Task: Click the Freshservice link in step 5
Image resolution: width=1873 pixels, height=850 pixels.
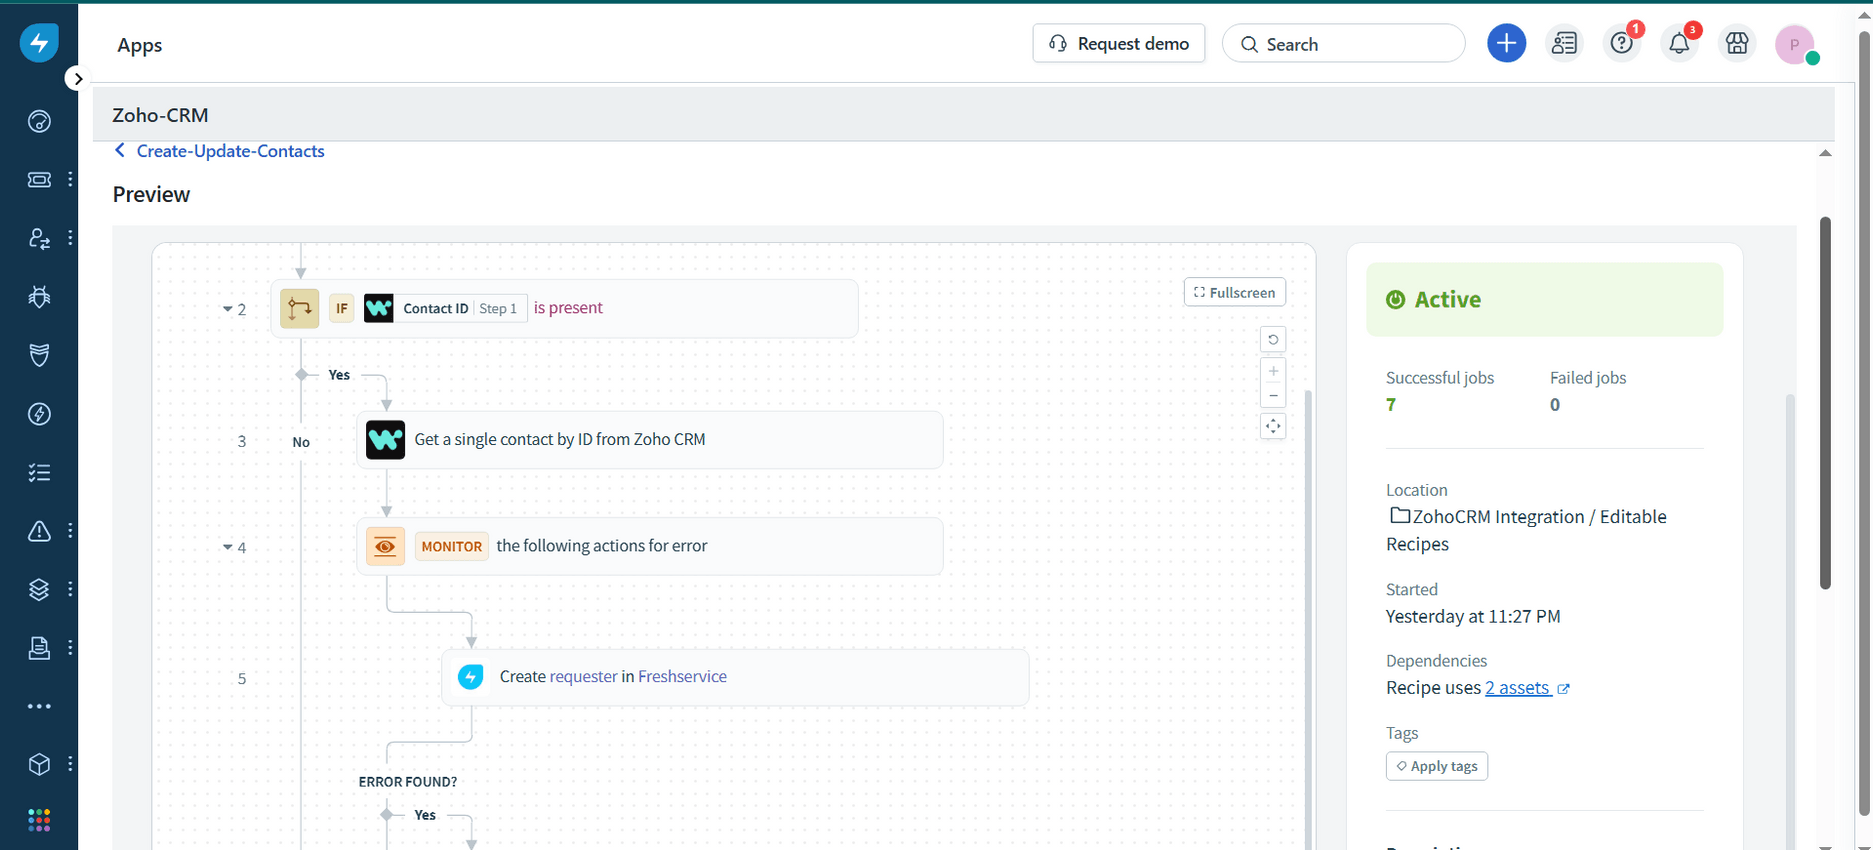Action: pyautogui.click(x=682, y=677)
